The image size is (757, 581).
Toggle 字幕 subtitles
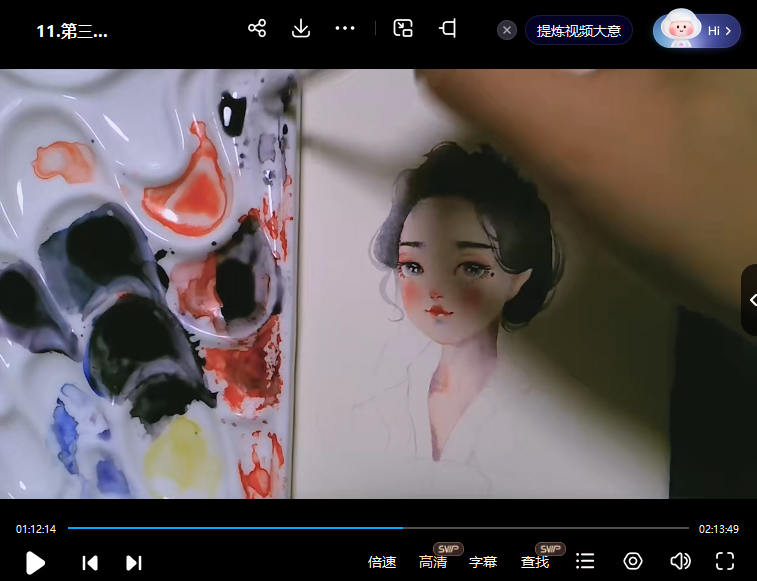pyautogui.click(x=483, y=562)
